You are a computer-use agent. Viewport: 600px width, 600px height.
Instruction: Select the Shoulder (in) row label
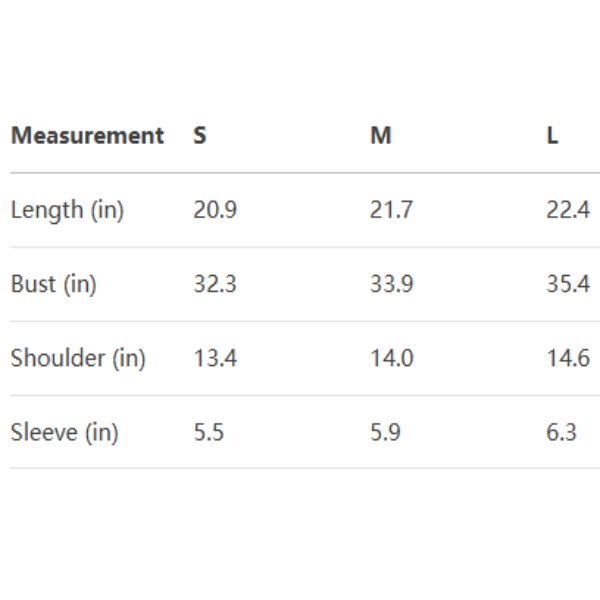(78, 358)
